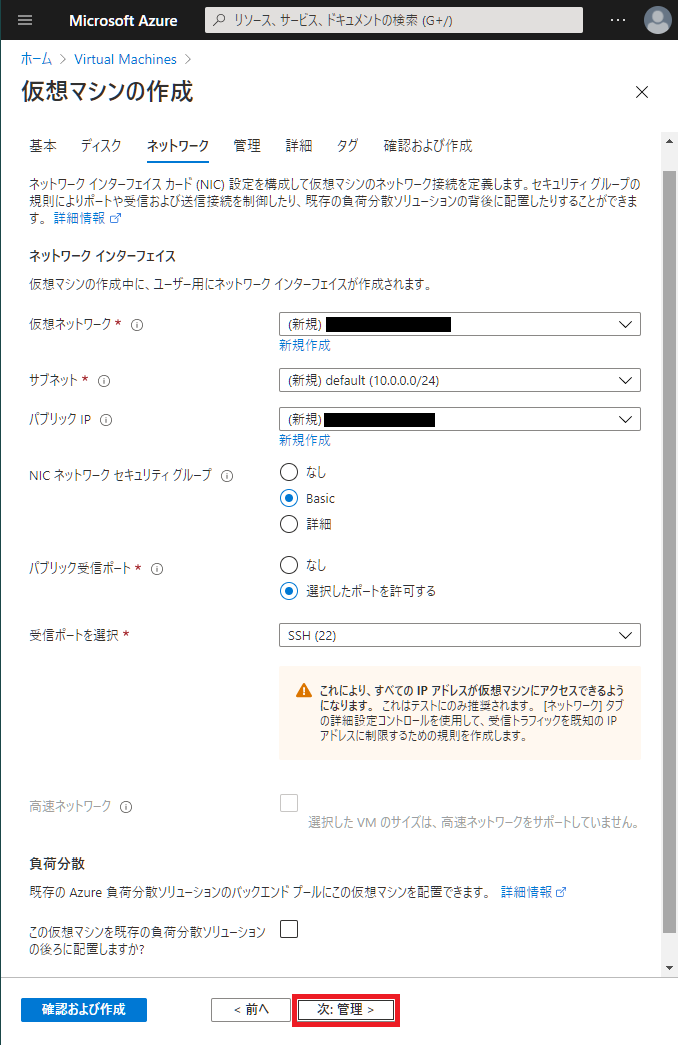Open the top bar ellipsis menu
The image size is (678, 1045).
point(618,20)
